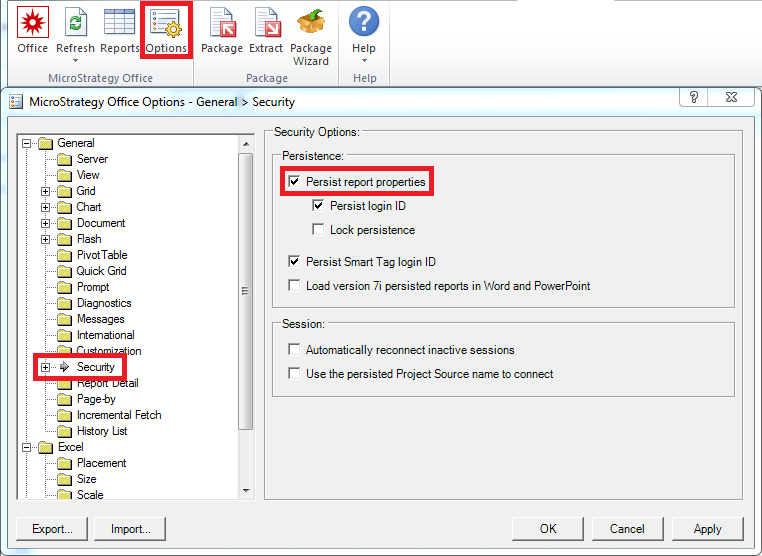762x556 pixels.
Task: Select the PivotTable folder icon
Action: pyautogui.click(x=64, y=255)
